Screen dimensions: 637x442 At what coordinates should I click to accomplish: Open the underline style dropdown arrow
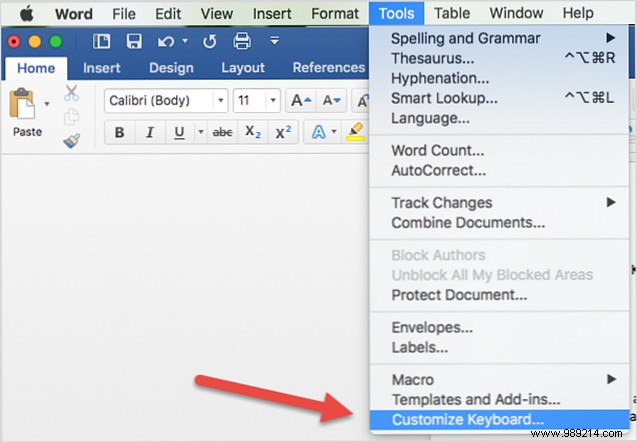[200, 132]
